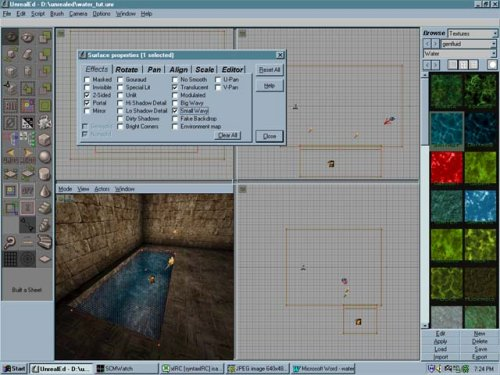Pick the red lava texture swatch
This screenshot has height=375, width=500.
(447, 168)
